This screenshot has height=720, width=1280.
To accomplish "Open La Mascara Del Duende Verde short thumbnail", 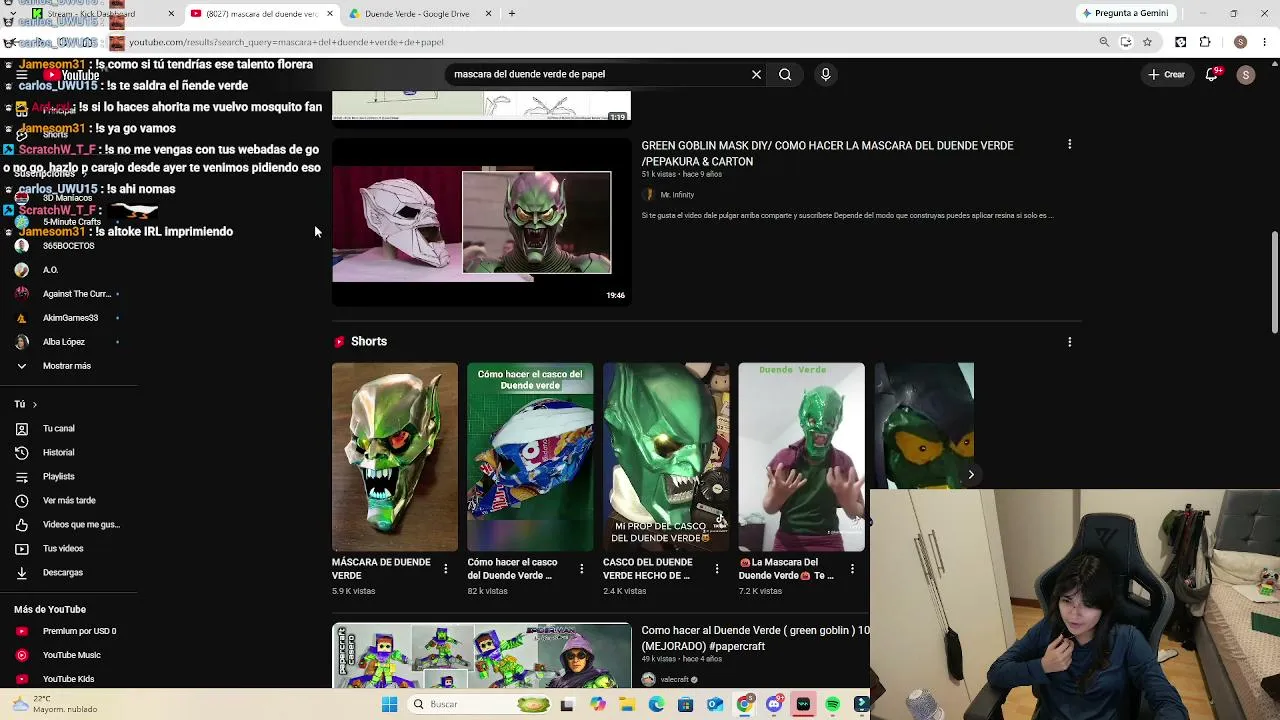I will 801,457.
